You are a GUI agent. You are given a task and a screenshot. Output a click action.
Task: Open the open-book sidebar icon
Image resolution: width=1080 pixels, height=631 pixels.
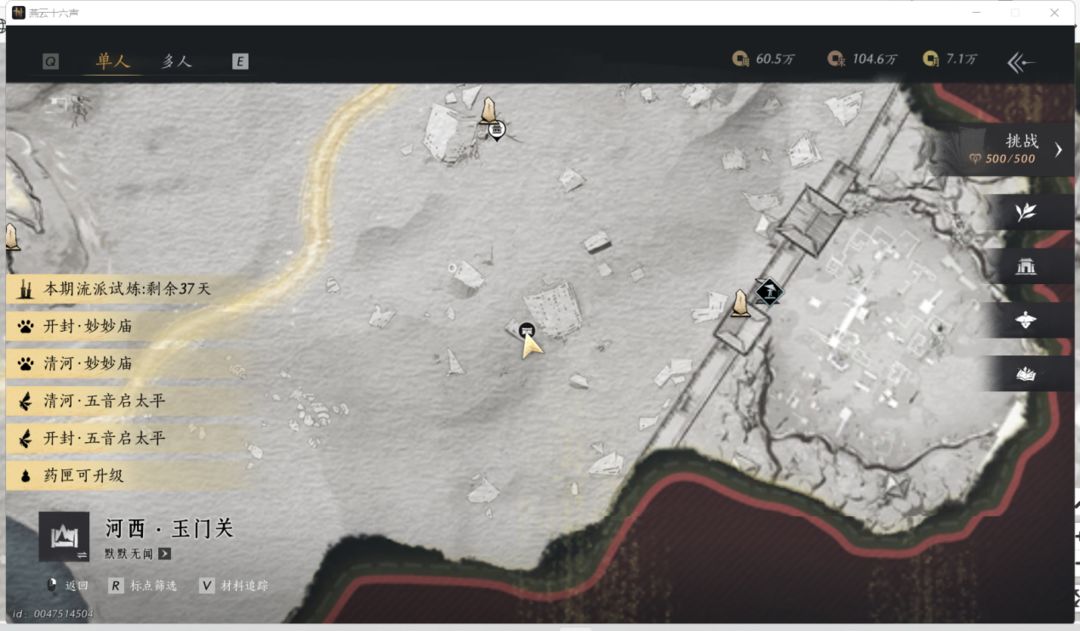tap(1026, 374)
